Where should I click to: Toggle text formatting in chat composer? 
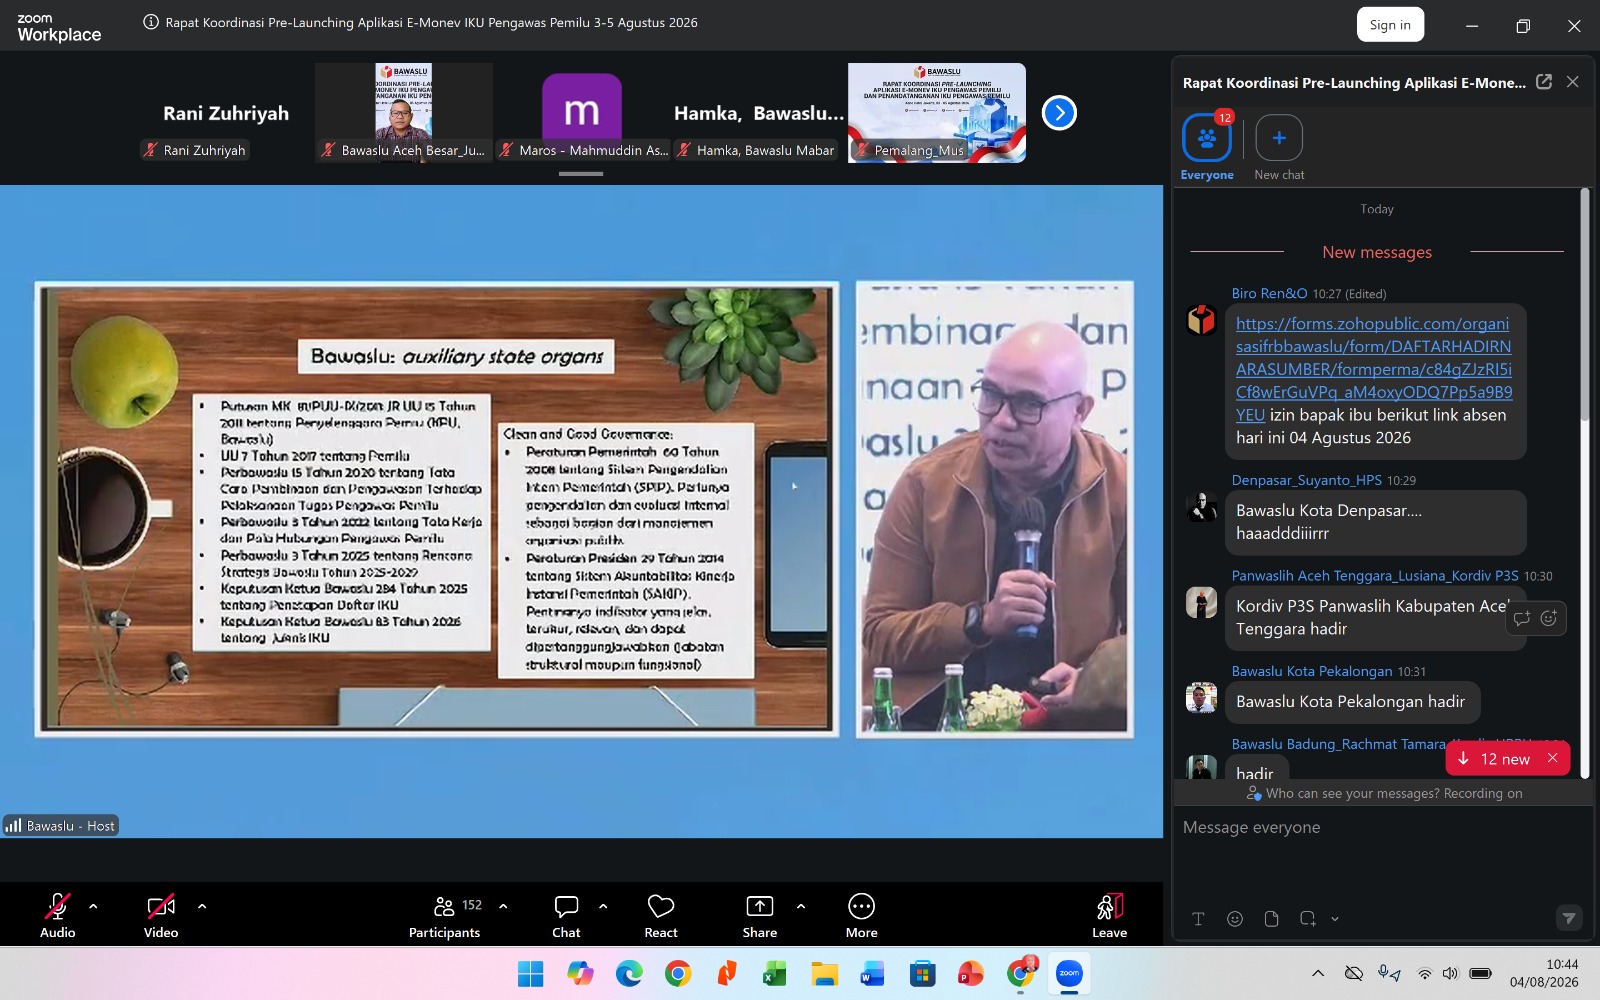pos(1198,919)
